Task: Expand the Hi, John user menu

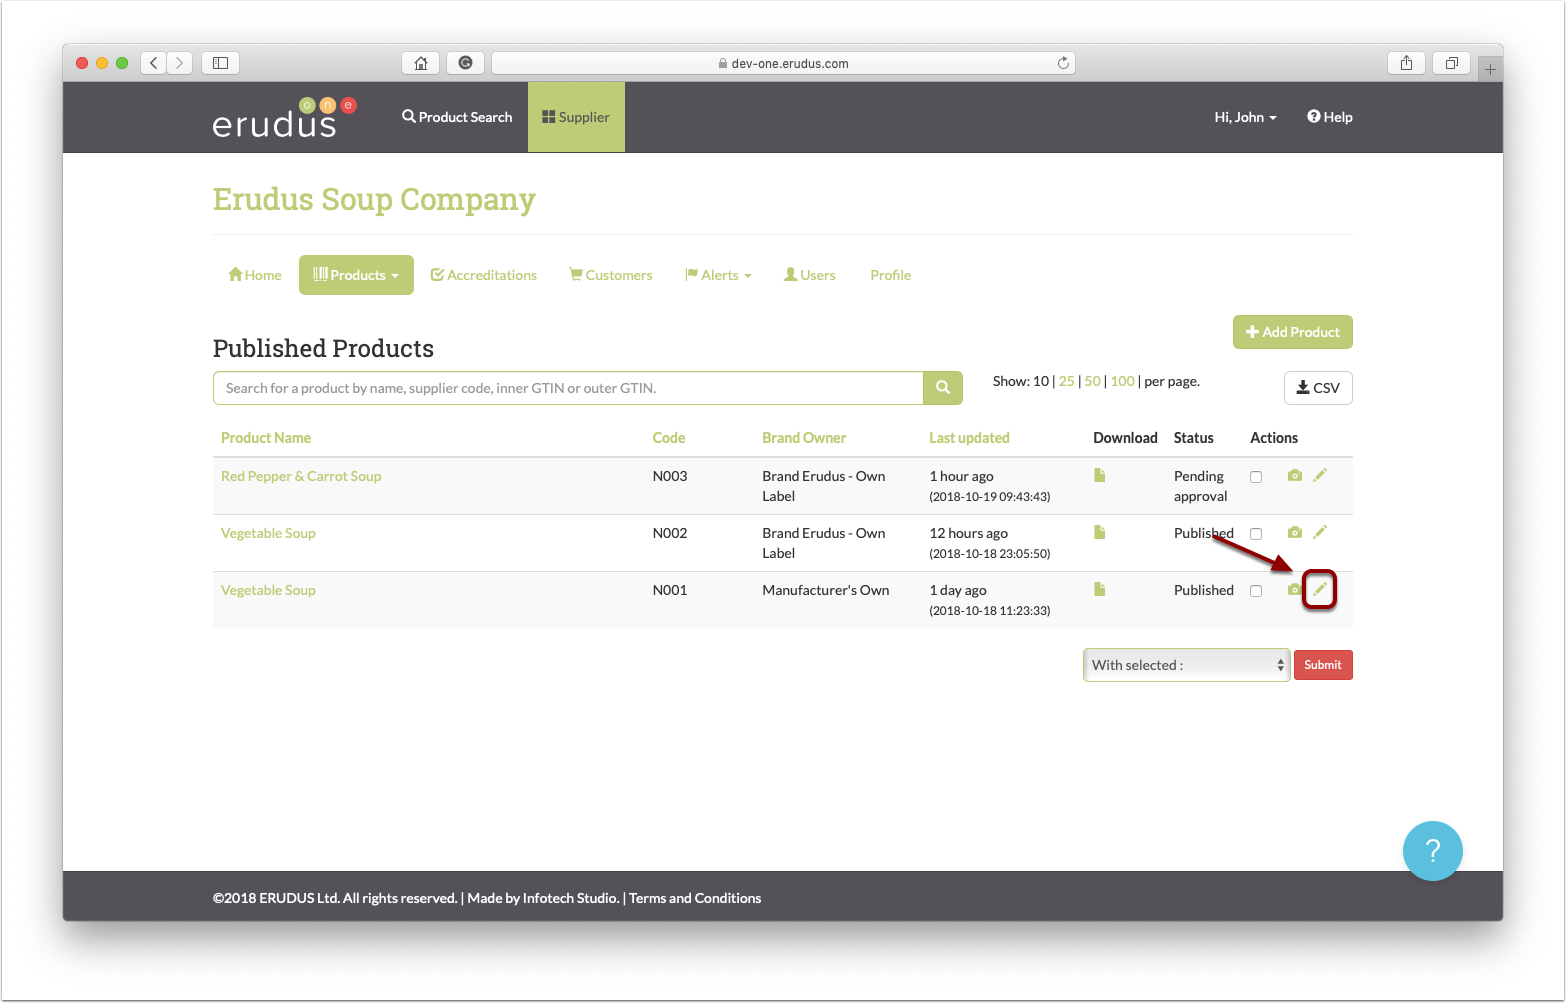Action: [x=1245, y=117]
